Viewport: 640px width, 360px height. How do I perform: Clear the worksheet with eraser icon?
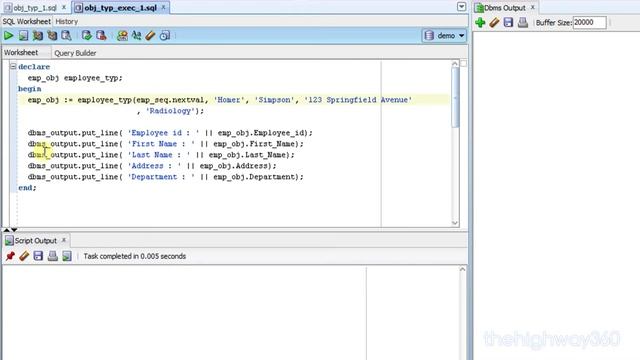(150, 36)
